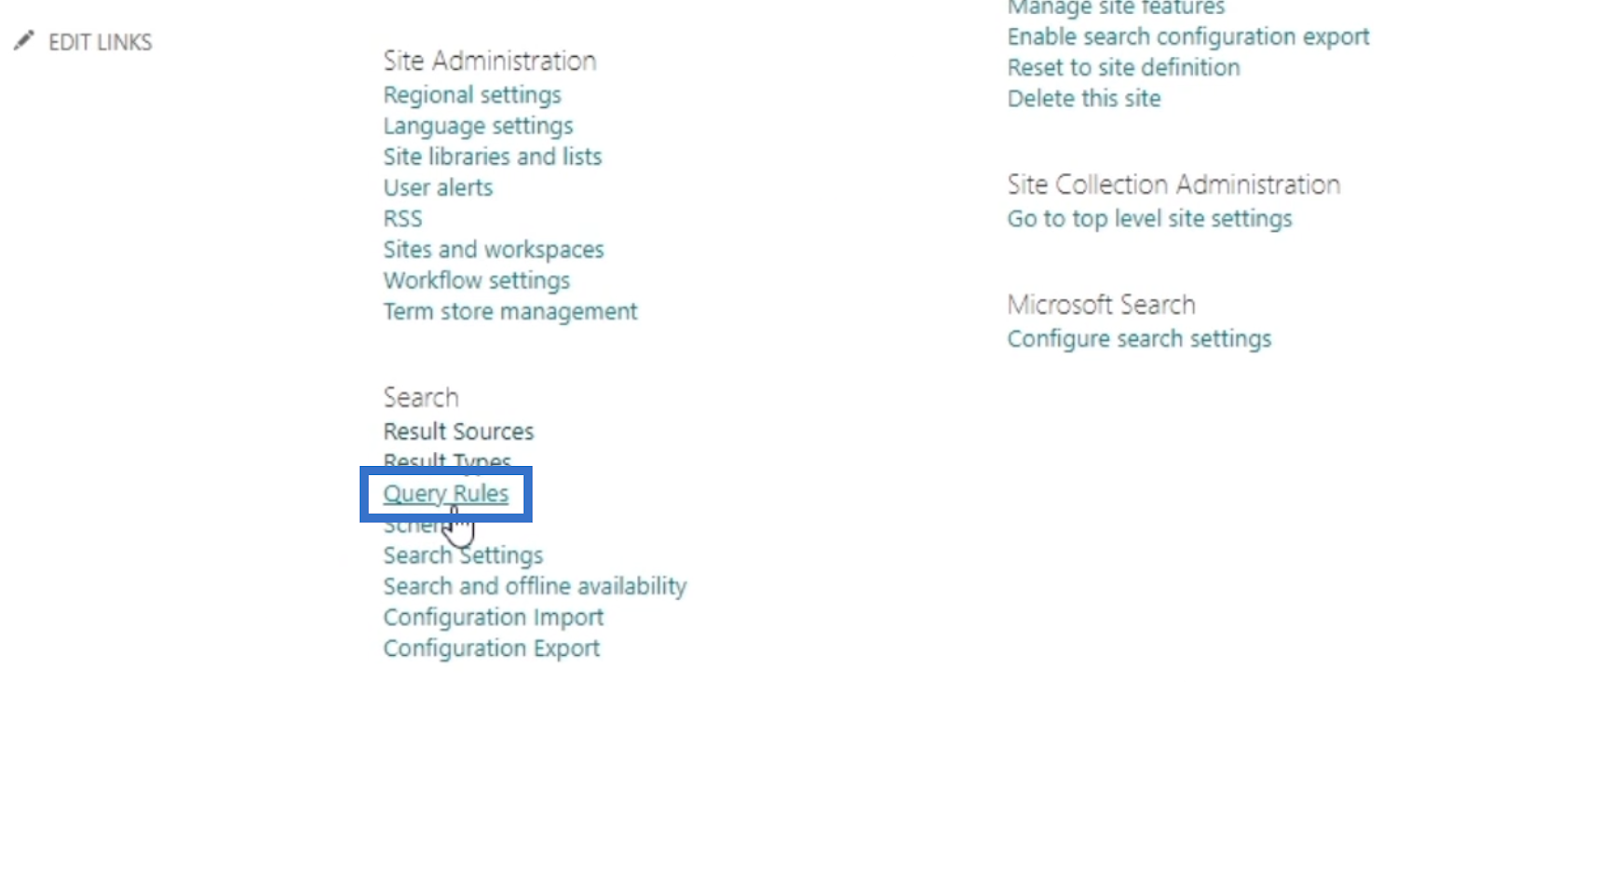Open User alerts
The width and height of the screenshot is (1600, 874).
point(438,188)
